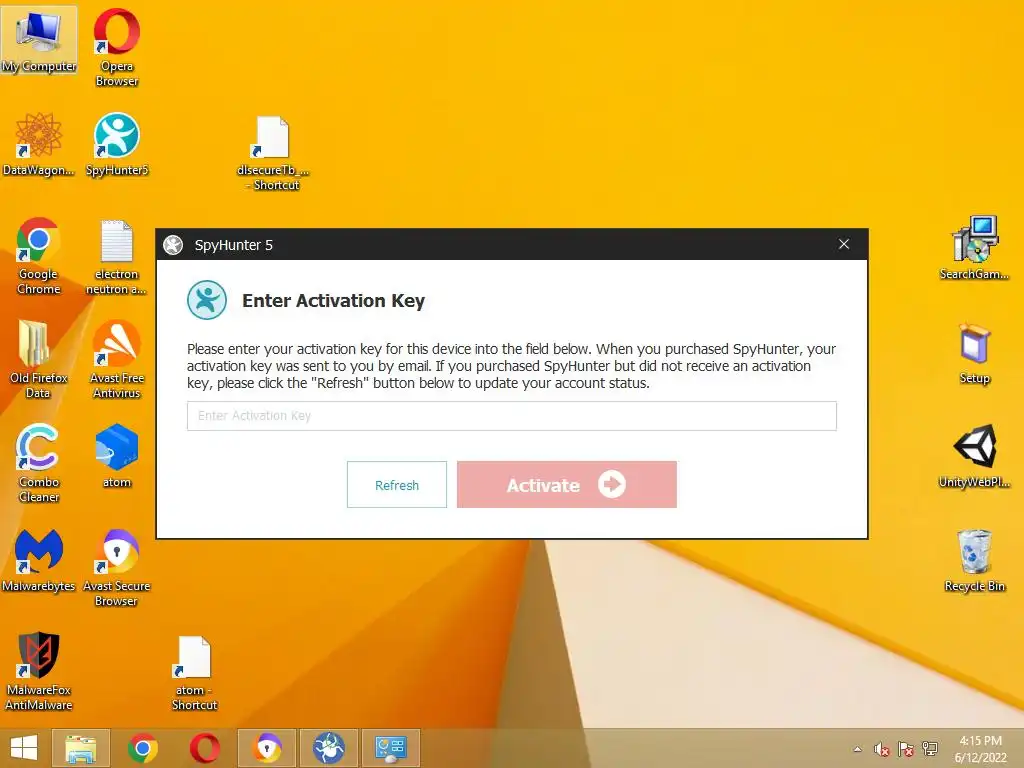The height and width of the screenshot is (768, 1024).
Task: Click the muted volume tray icon
Action: pyautogui.click(x=882, y=749)
